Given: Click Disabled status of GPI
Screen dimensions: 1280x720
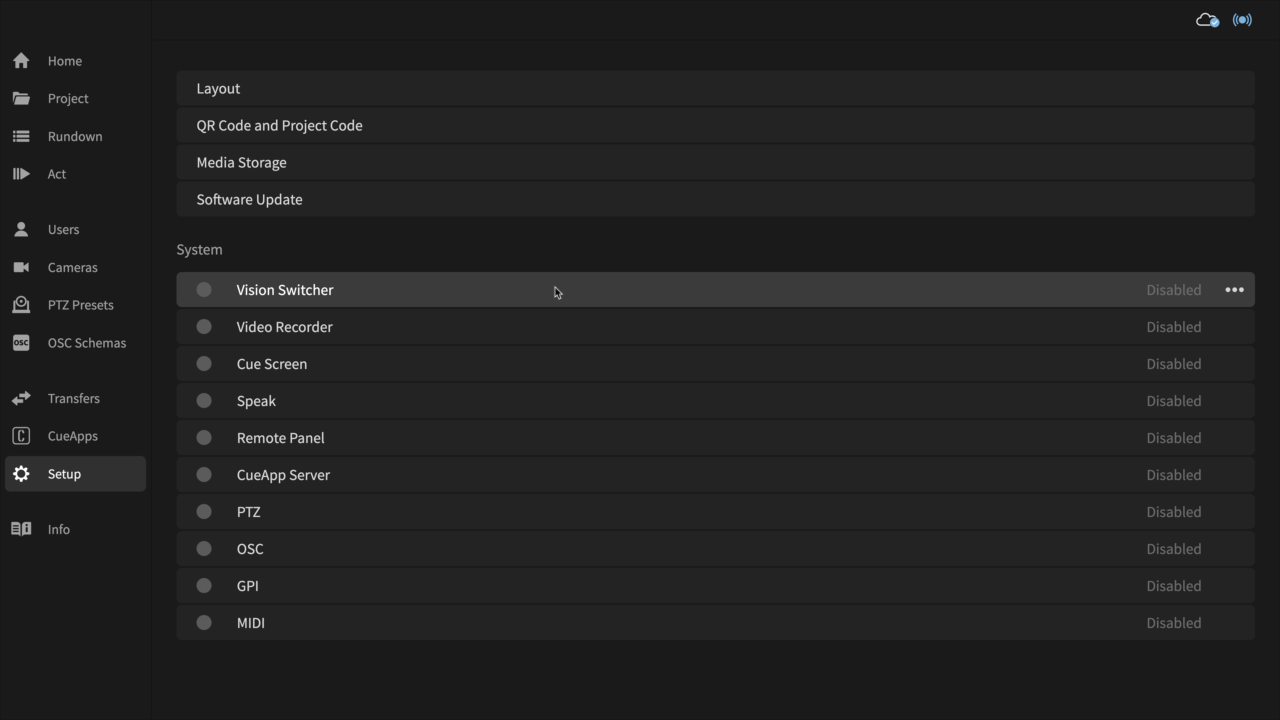Looking at the screenshot, I should (1174, 586).
